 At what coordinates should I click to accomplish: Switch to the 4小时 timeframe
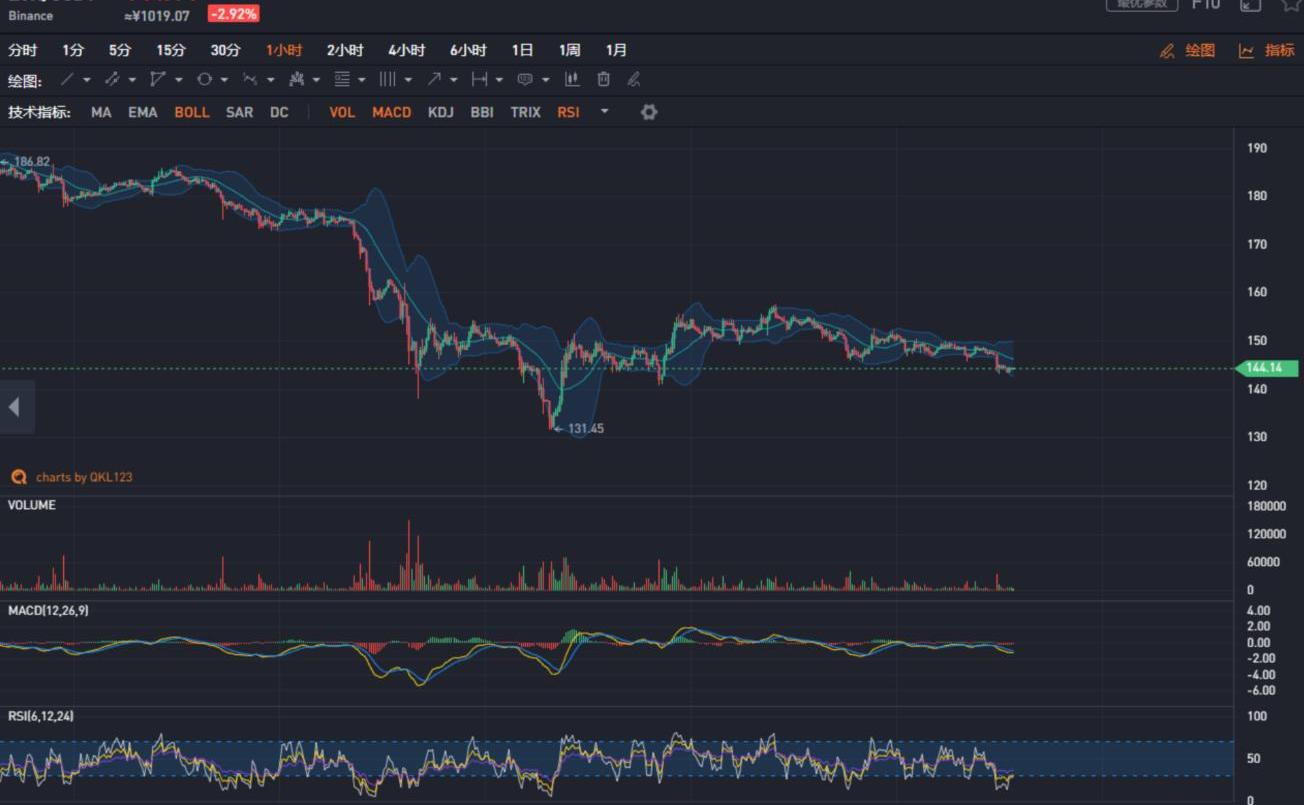point(406,50)
